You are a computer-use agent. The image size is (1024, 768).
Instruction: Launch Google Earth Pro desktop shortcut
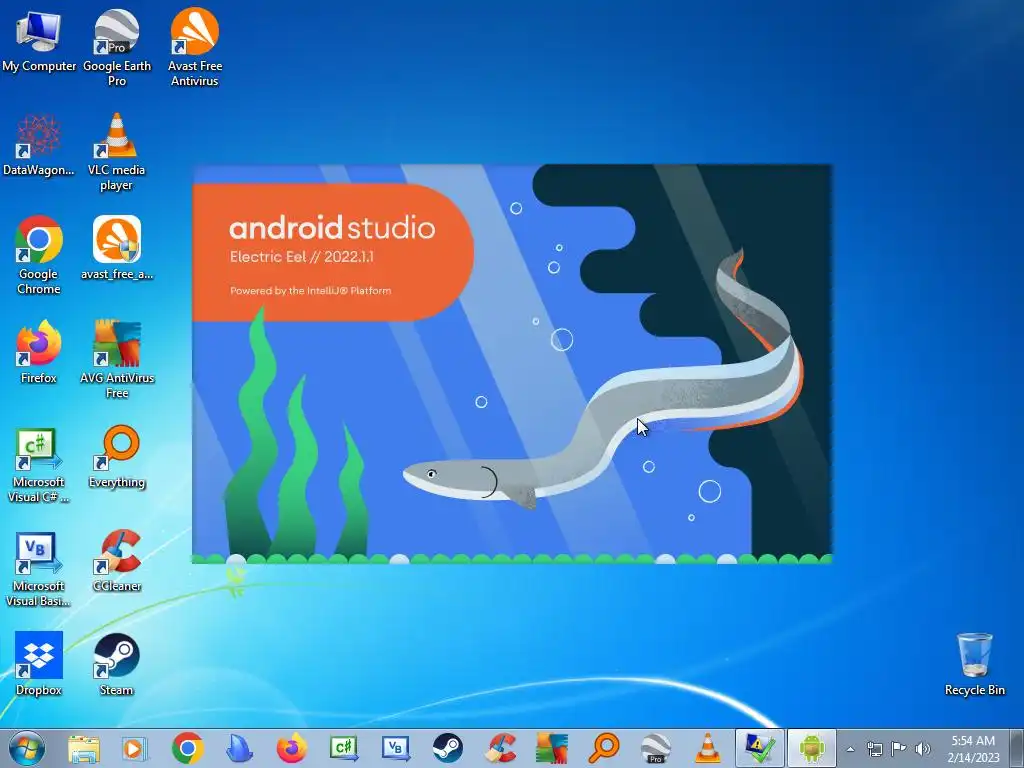[x=117, y=47]
